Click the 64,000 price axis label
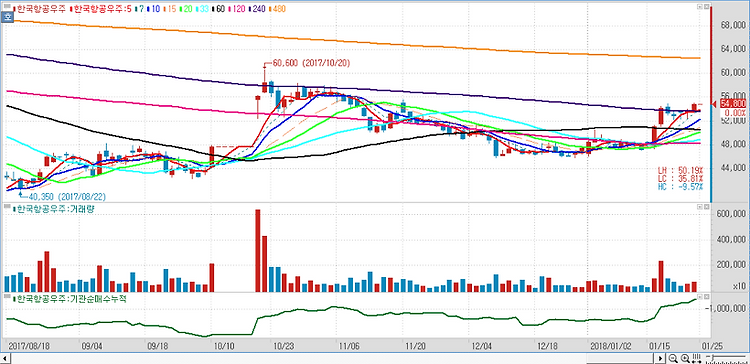The height and width of the screenshot is (364, 750). pyautogui.click(x=733, y=49)
